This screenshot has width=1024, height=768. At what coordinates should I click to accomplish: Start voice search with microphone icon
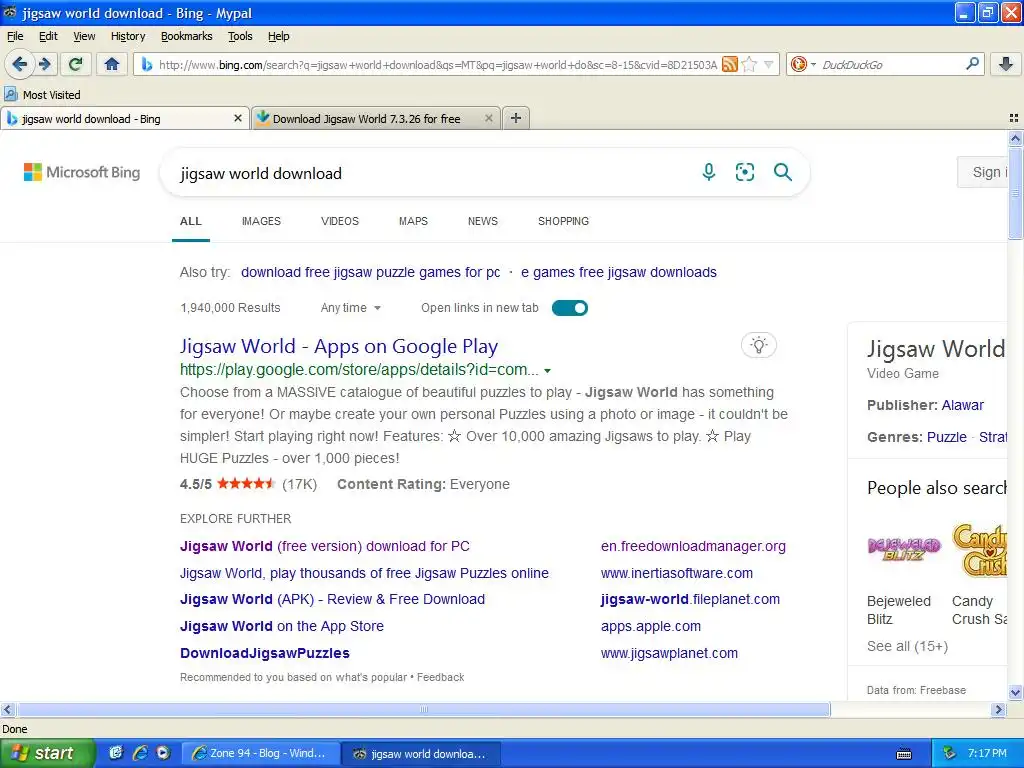pyautogui.click(x=709, y=172)
